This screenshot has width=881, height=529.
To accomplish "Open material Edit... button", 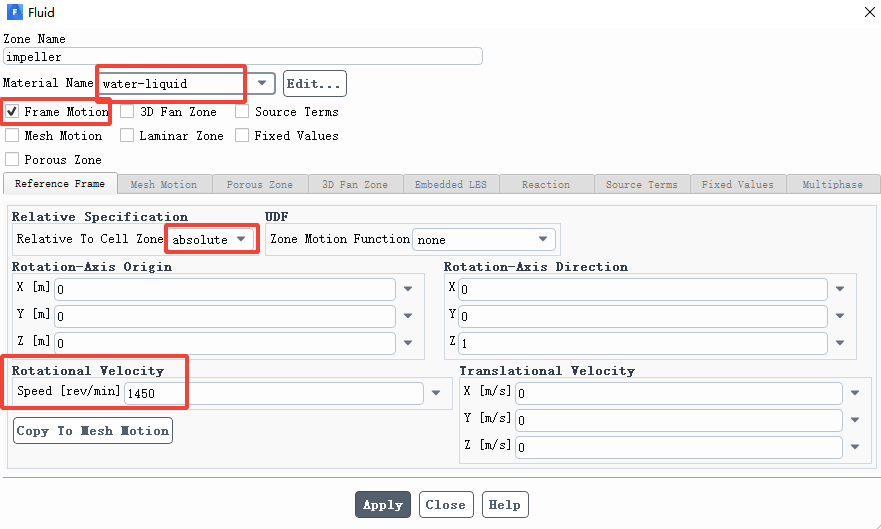I will pyautogui.click(x=315, y=83).
